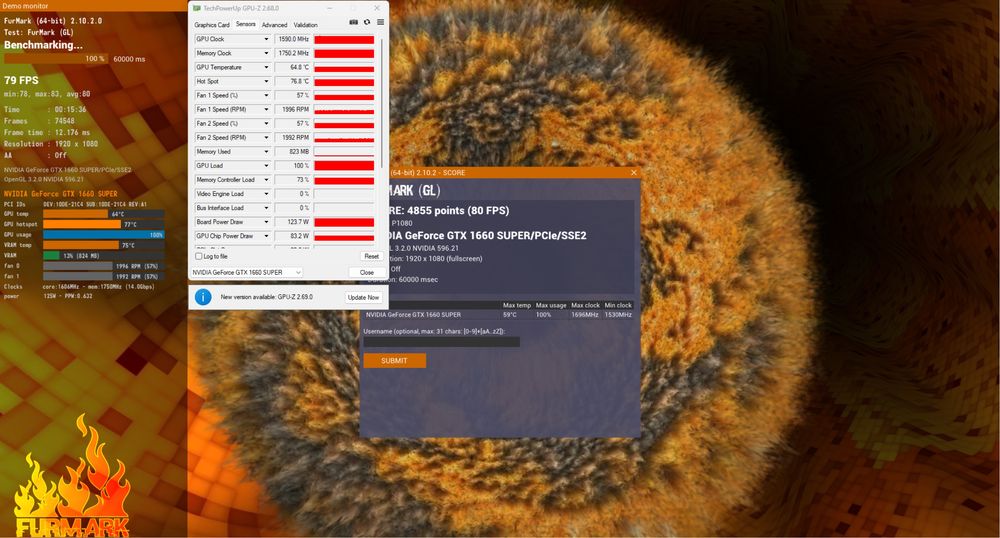
Task: Click the Update Now button
Action: pyautogui.click(x=364, y=297)
